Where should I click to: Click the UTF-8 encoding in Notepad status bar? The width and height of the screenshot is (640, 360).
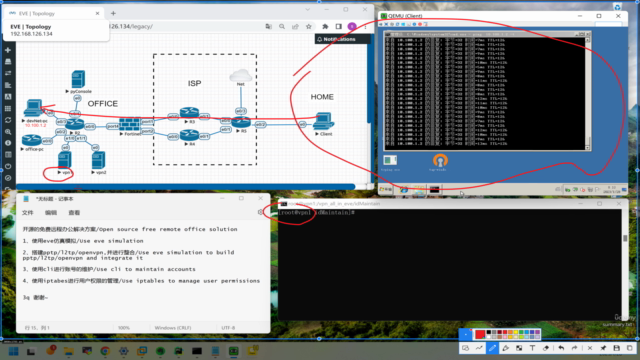[228, 328]
